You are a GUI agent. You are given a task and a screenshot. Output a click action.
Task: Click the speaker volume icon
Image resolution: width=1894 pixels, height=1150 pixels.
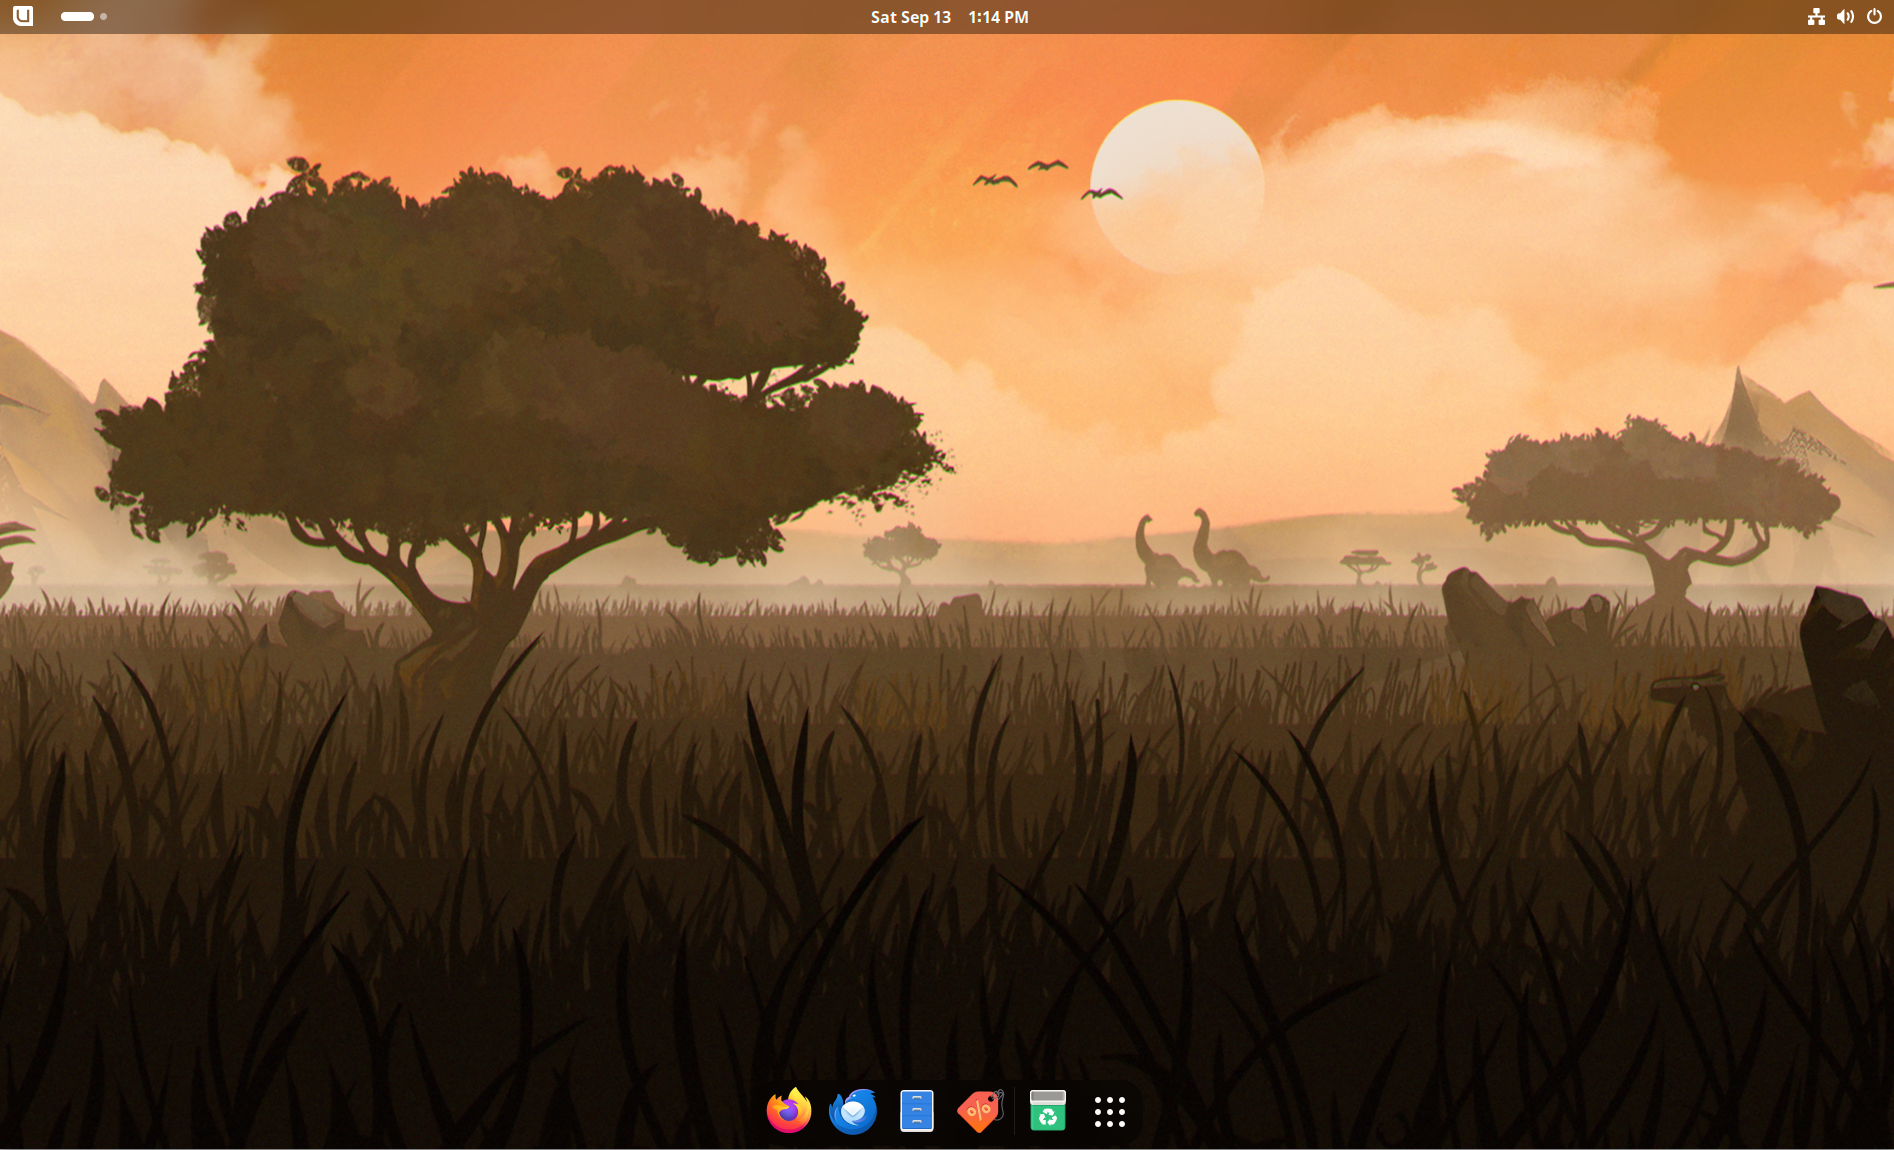click(x=1845, y=17)
